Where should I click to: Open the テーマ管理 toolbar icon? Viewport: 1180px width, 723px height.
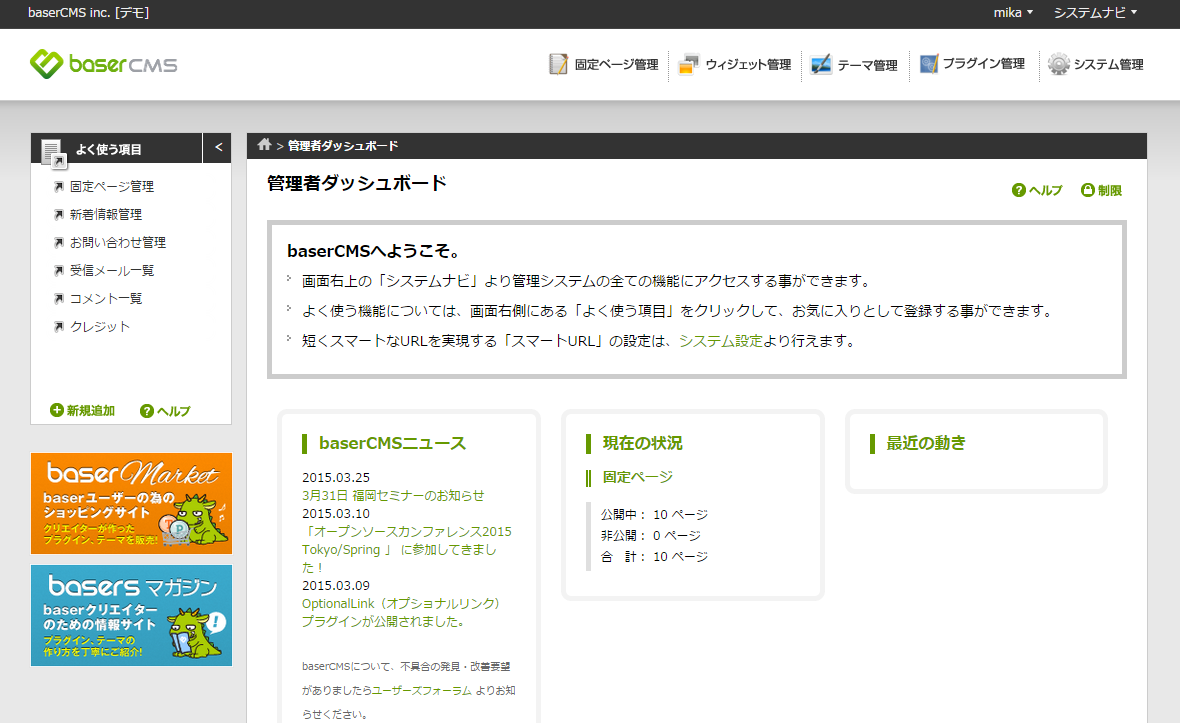821,64
